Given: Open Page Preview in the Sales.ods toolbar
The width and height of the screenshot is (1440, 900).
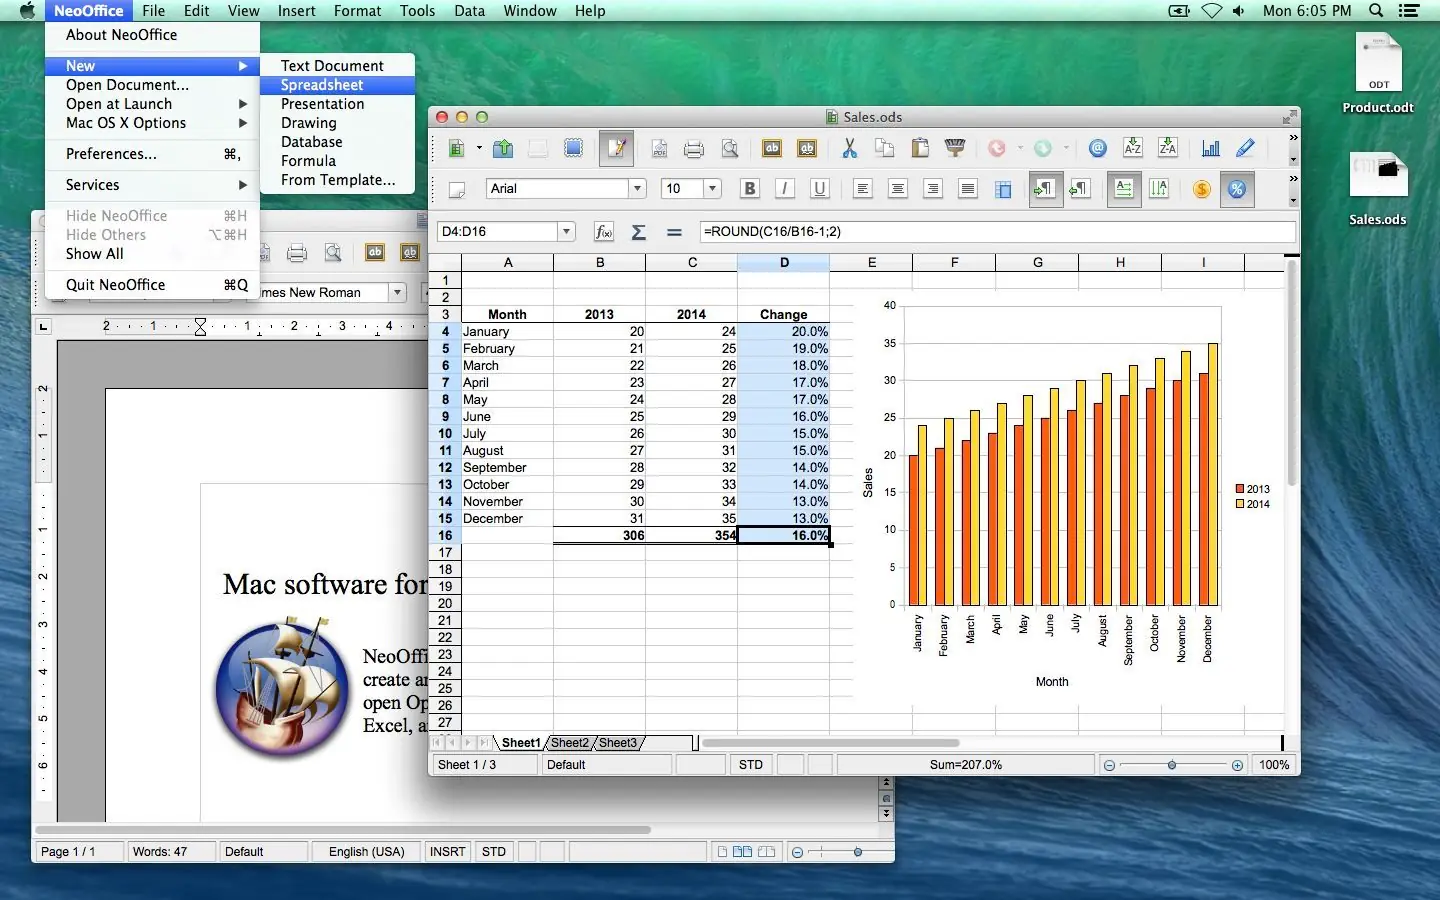Looking at the screenshot, I should pos(730,148).
